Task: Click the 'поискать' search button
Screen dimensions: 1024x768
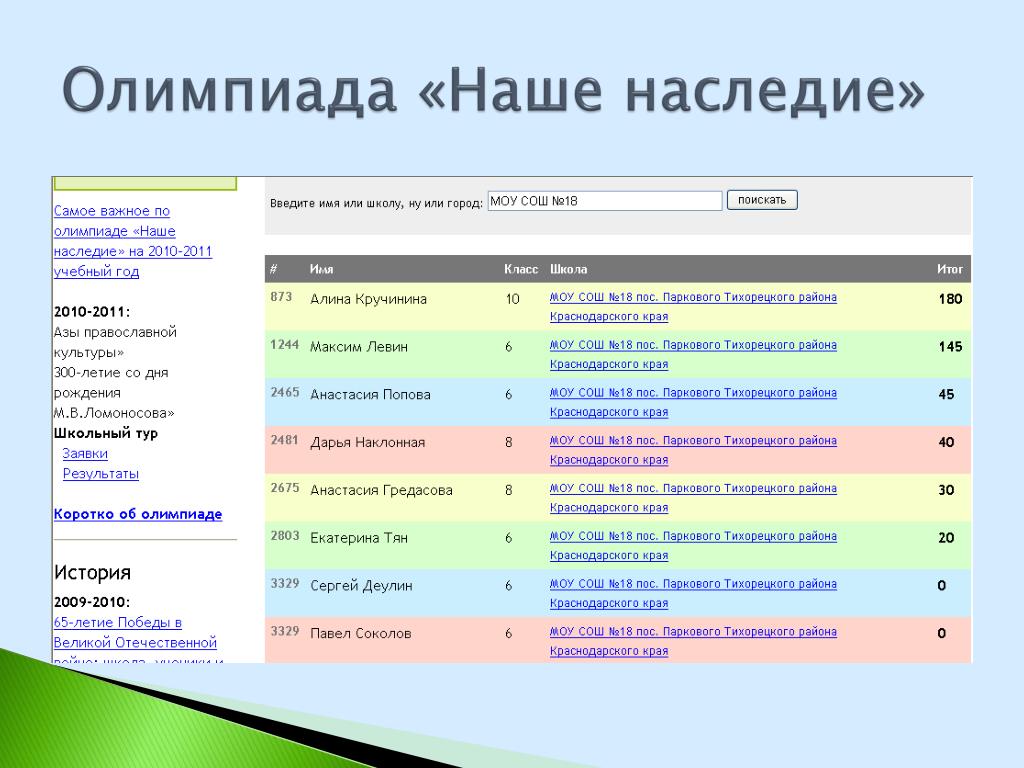Action: [x=762, y=200]
